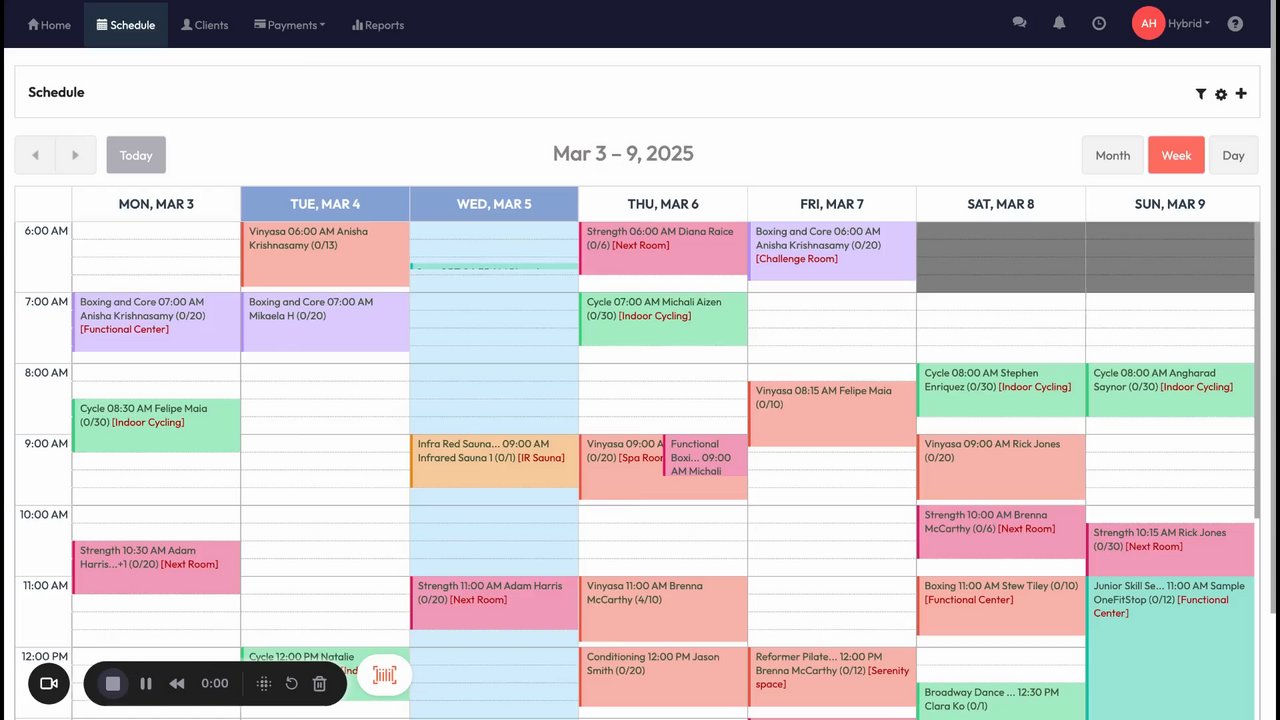The height and width of the screenshot is (720, 1280).
Task: Open Conditioning 12:00 PM Jason Smith class
Action: click(663, 677)
